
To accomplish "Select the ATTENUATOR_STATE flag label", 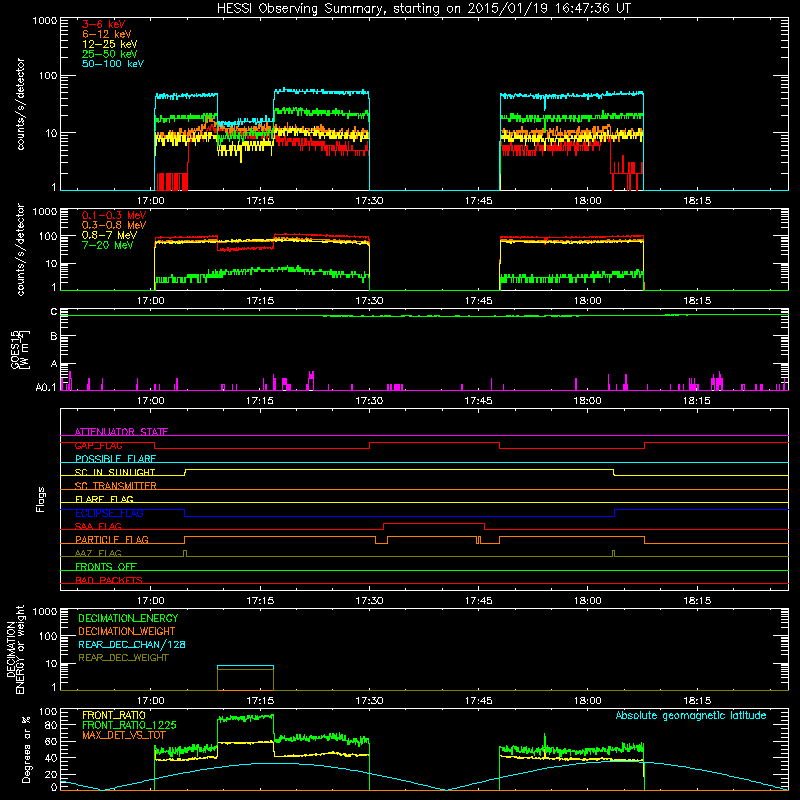I will coord(121,432).
